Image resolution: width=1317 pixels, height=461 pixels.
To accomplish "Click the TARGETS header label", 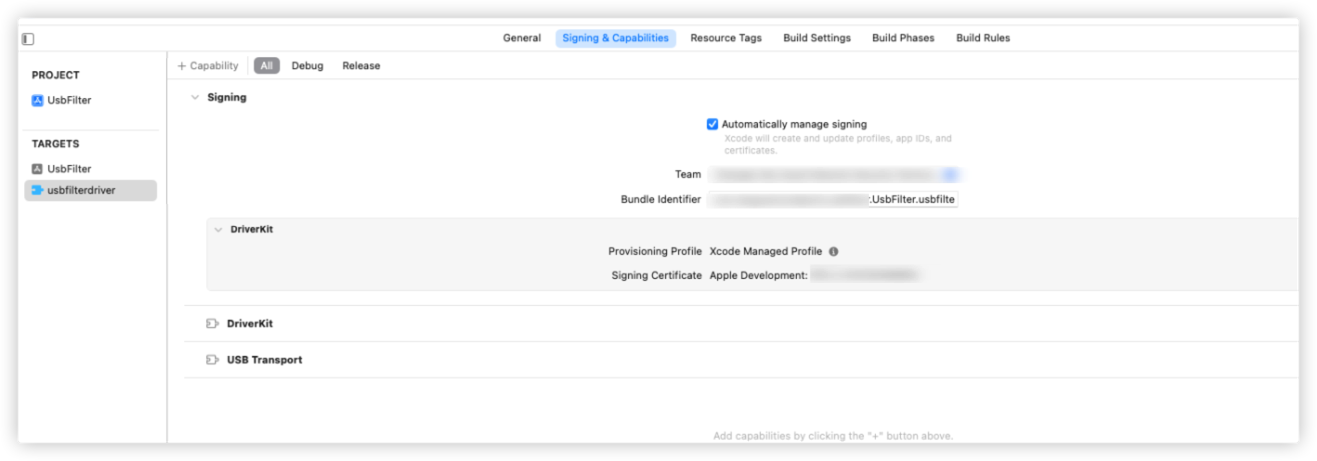I will coord(55,144).
